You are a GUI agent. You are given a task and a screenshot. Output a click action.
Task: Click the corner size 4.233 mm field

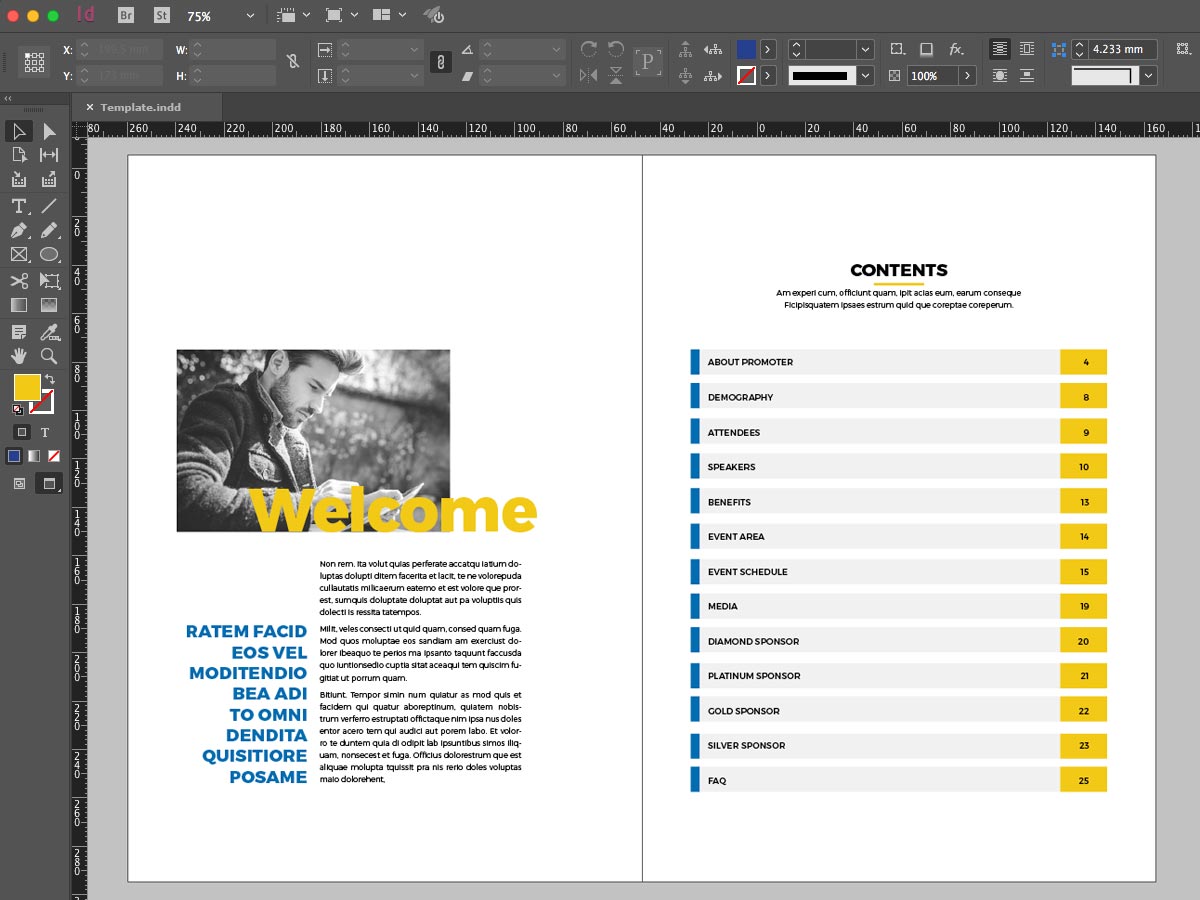(1123, 49)
